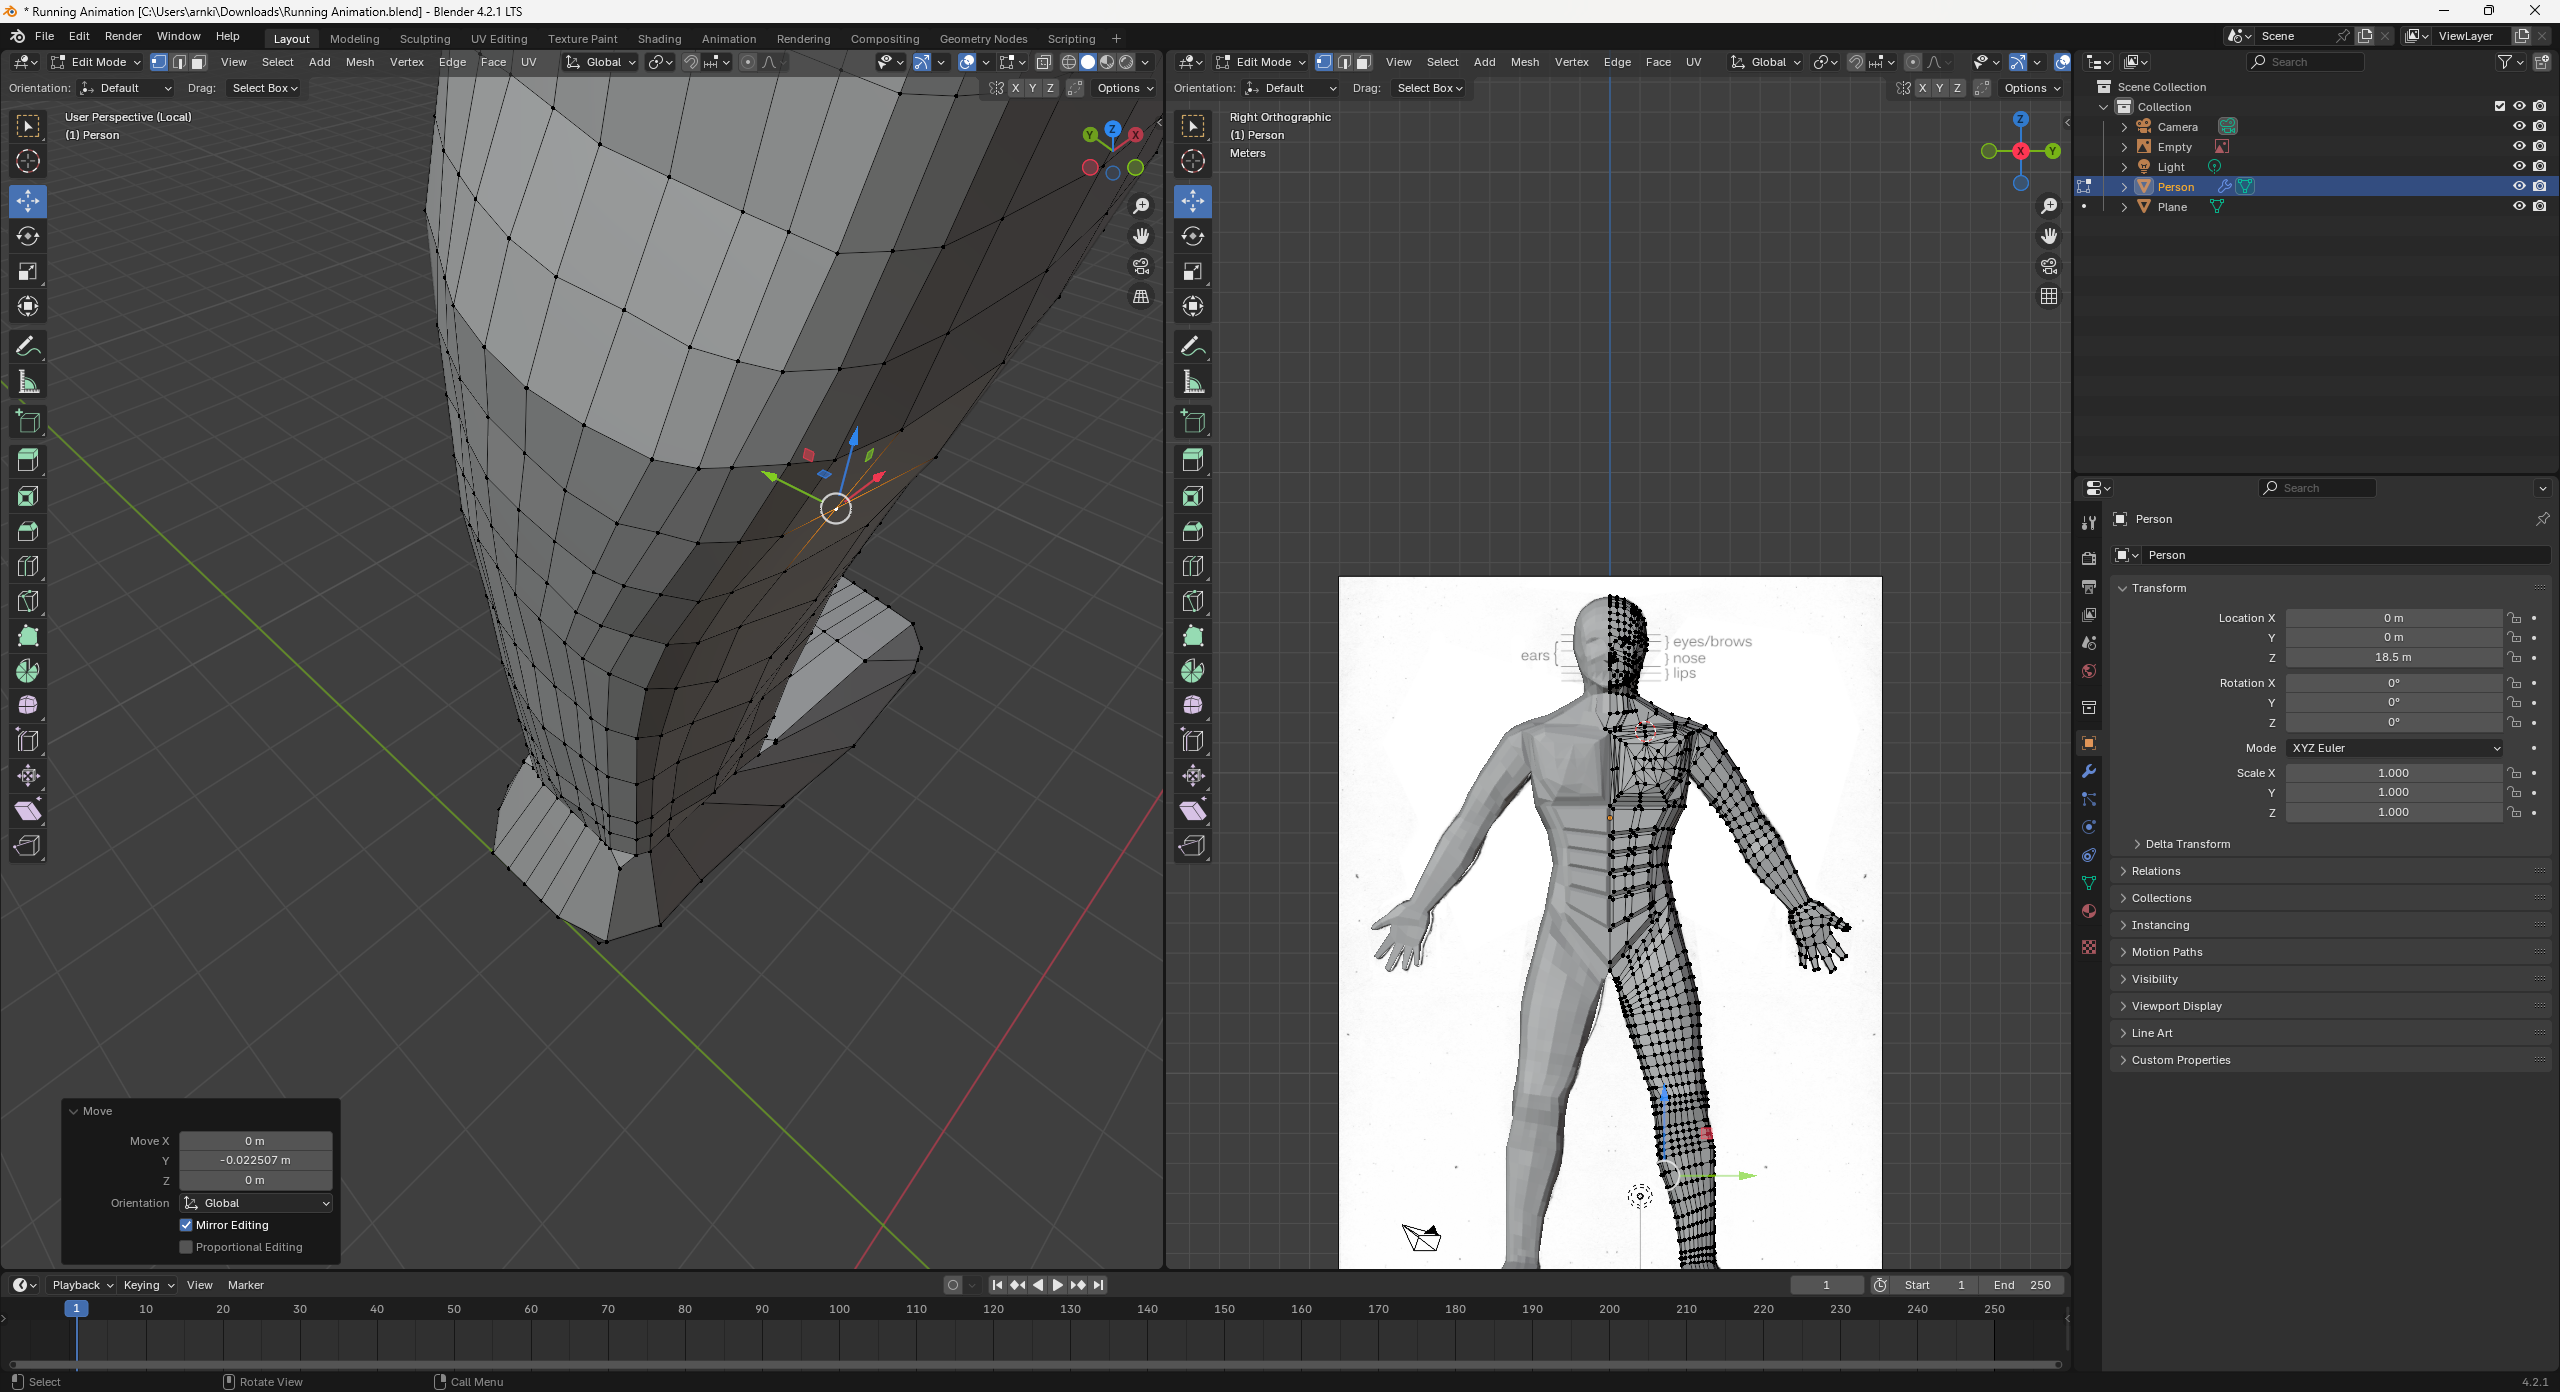
Task: Click the Move Y value field
Action: (x=255, y=1160)
